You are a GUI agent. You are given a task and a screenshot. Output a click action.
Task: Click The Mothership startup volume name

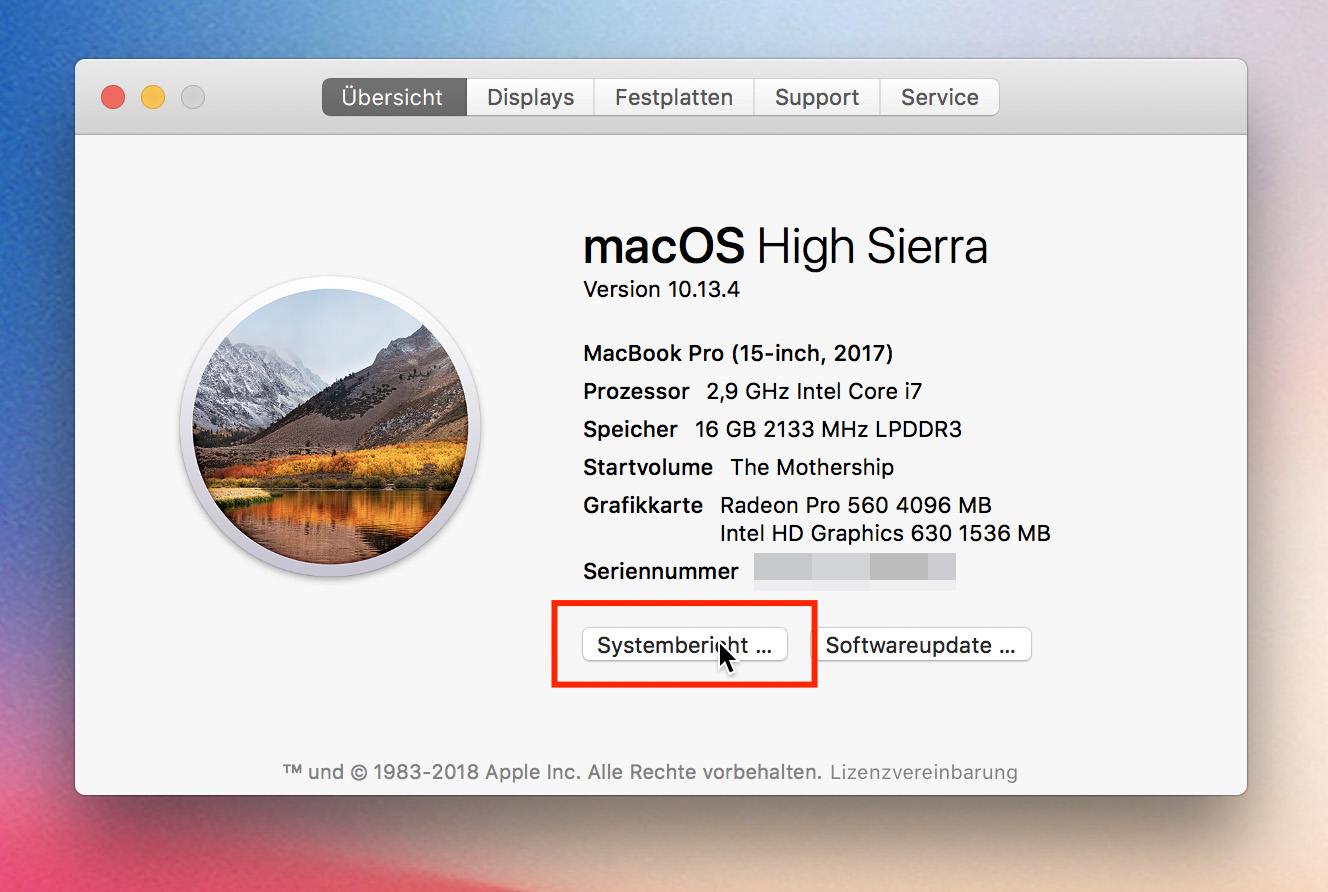coord(812,467)
